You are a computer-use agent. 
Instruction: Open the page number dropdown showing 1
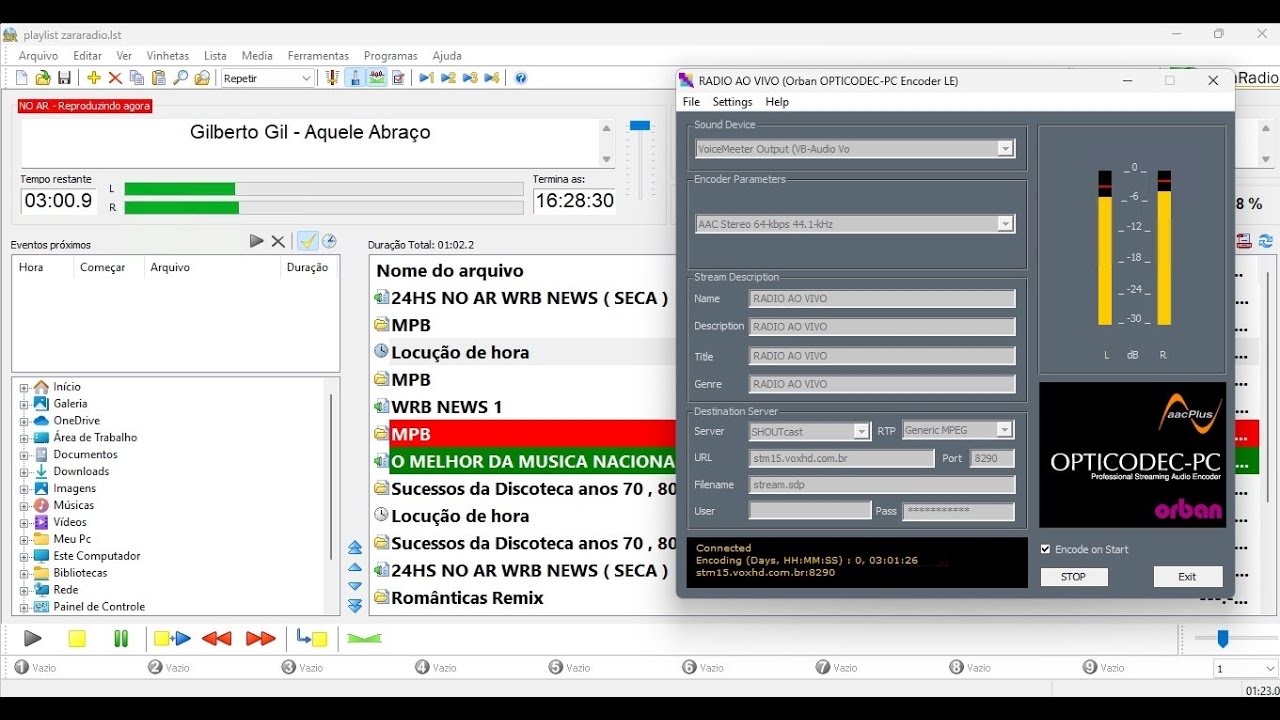(x=1245, y=668)
